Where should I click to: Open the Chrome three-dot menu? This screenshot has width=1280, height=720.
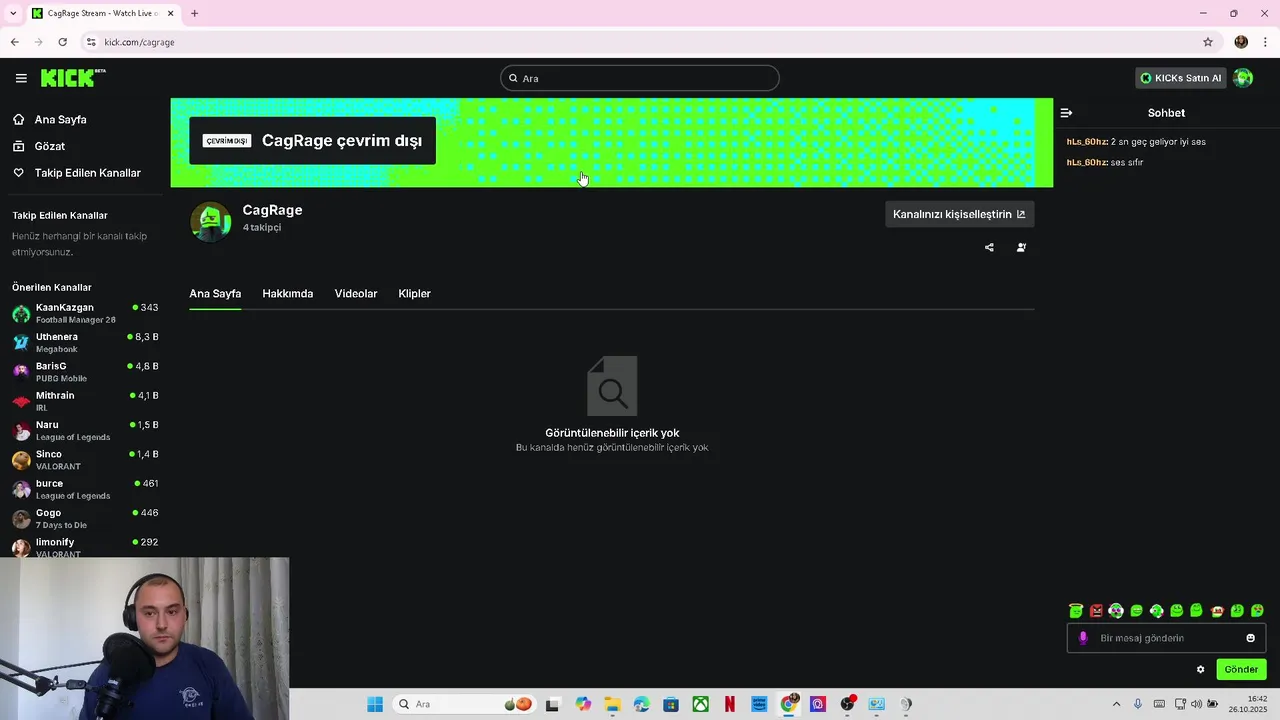point(1266,42)
